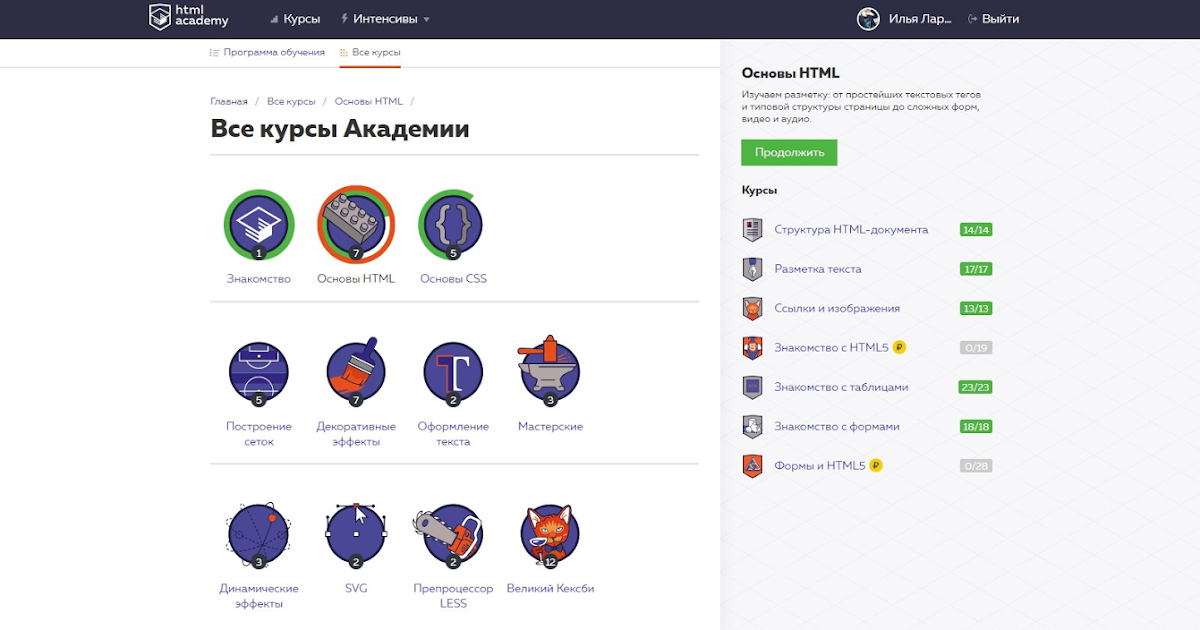Switch to the Все курсы tab
1200x630 pixels.
pyautogui.click(x=370, y=52)
